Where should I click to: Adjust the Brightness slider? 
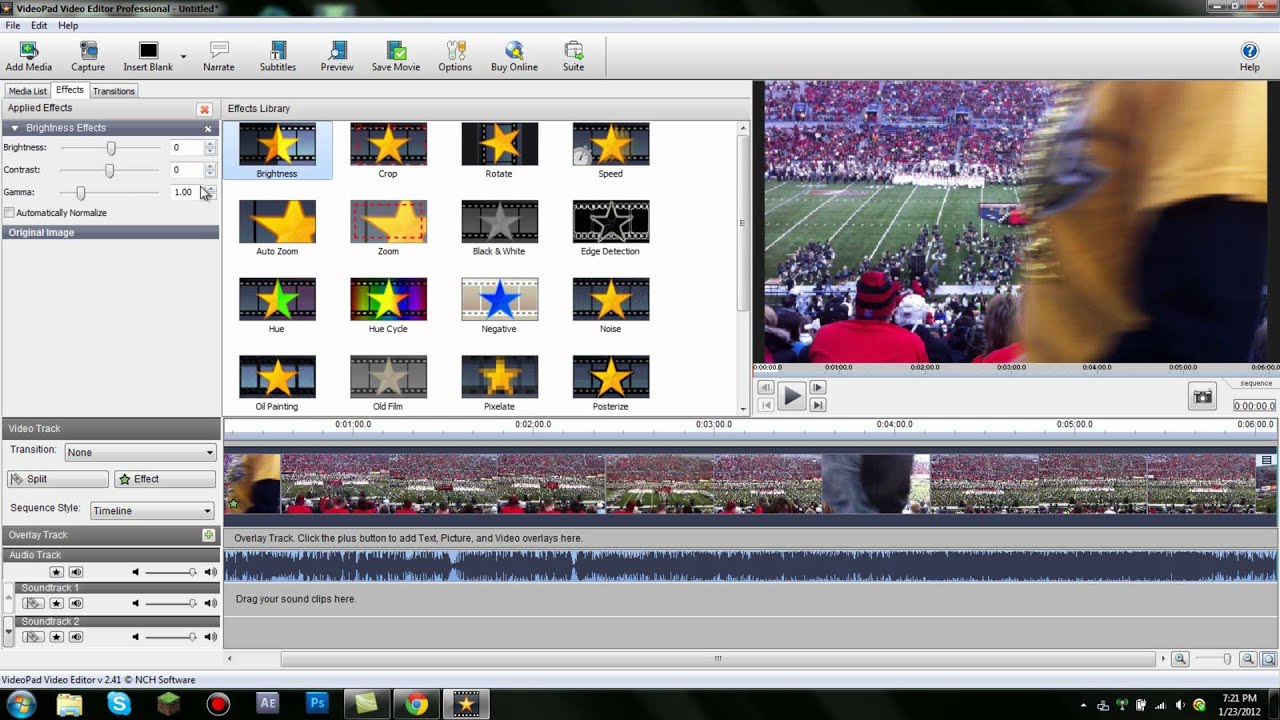[111, 148]
